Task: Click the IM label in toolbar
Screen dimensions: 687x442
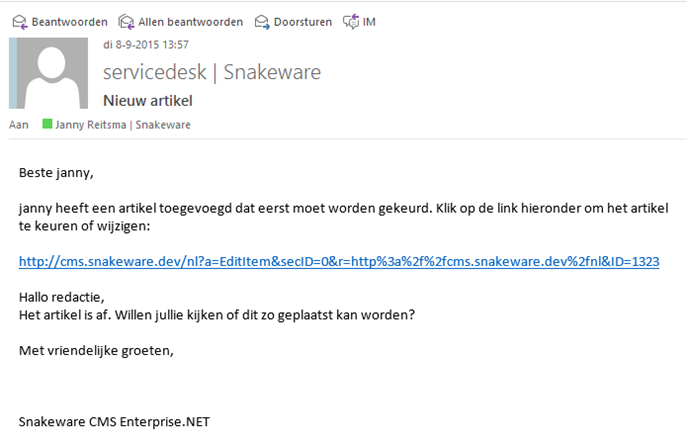Action: (x=369, y=22)
